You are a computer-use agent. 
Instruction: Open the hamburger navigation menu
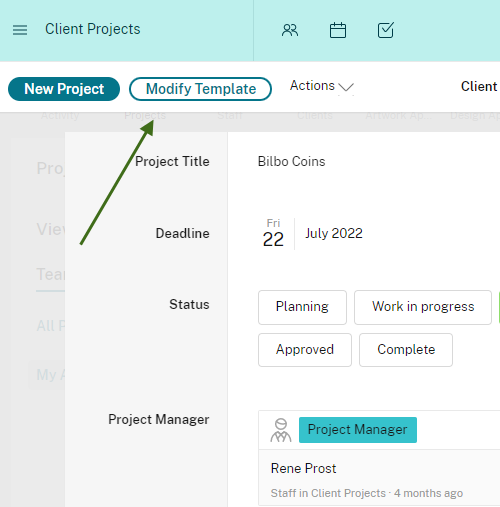pyautogui.click(x=20, y=30)
